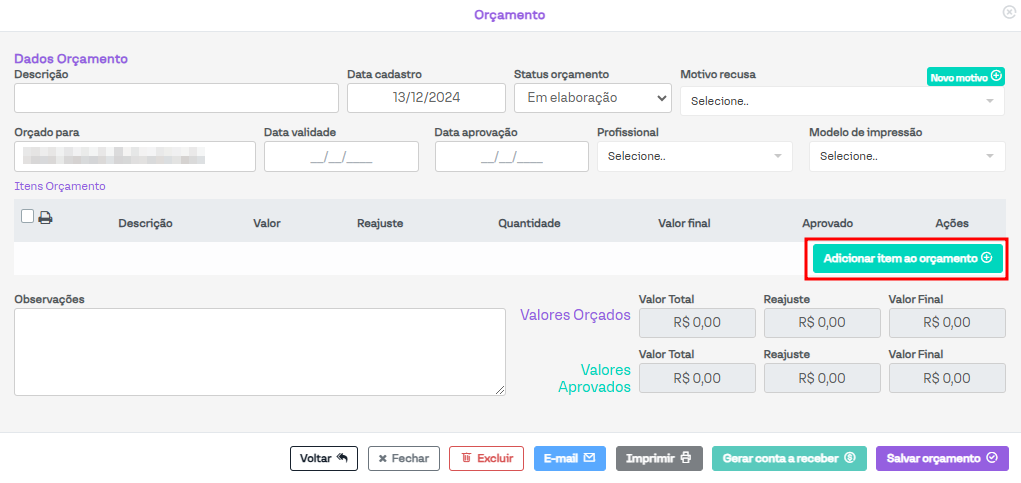Click the printer icon in items table header
Viewport: 1021px width, 483px height.
click(x=45, y=217)
